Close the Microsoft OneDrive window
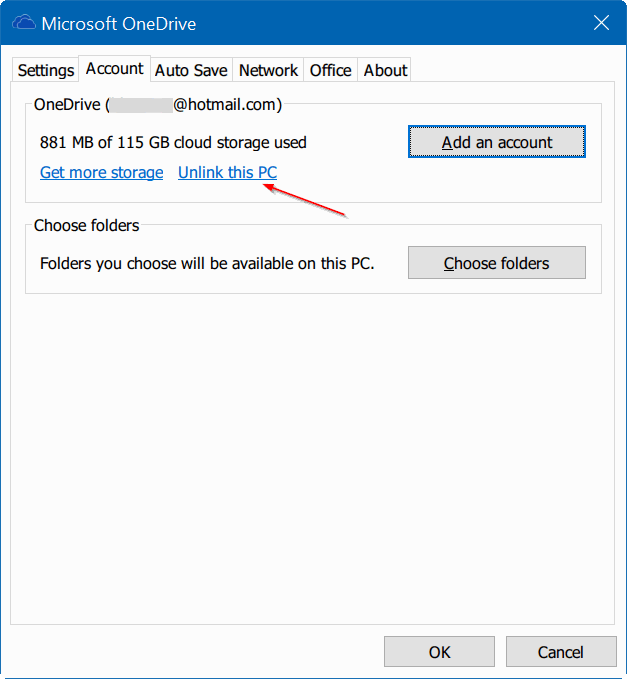 click(x=601, y=23)
